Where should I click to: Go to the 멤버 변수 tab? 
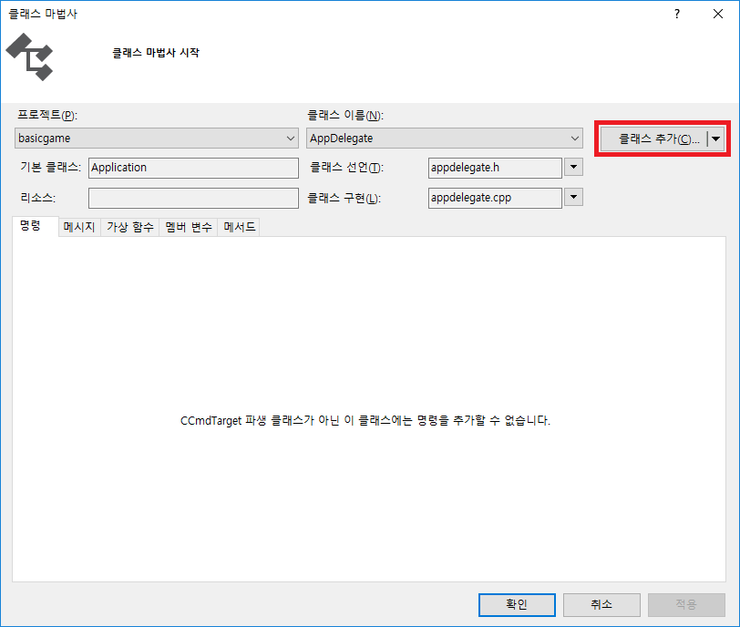pyautogui.click(x=189, y=227)
